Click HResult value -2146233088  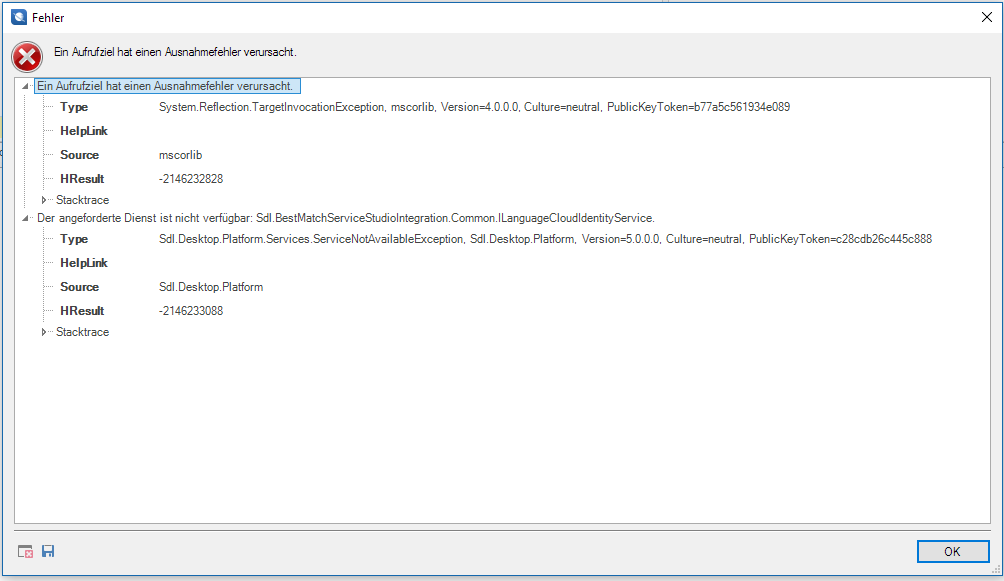click(x=191, y=311)
